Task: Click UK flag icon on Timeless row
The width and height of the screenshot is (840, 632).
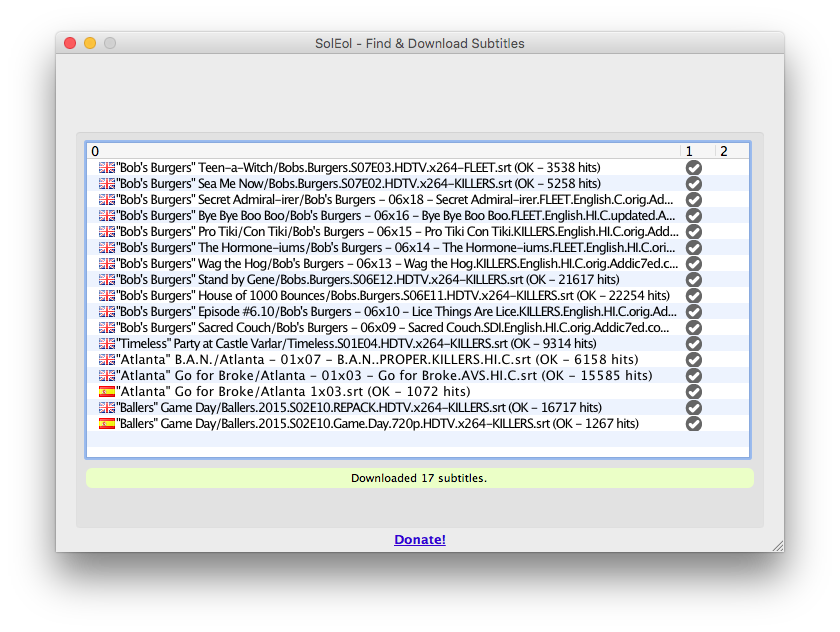Action: [x=107, y=343]
